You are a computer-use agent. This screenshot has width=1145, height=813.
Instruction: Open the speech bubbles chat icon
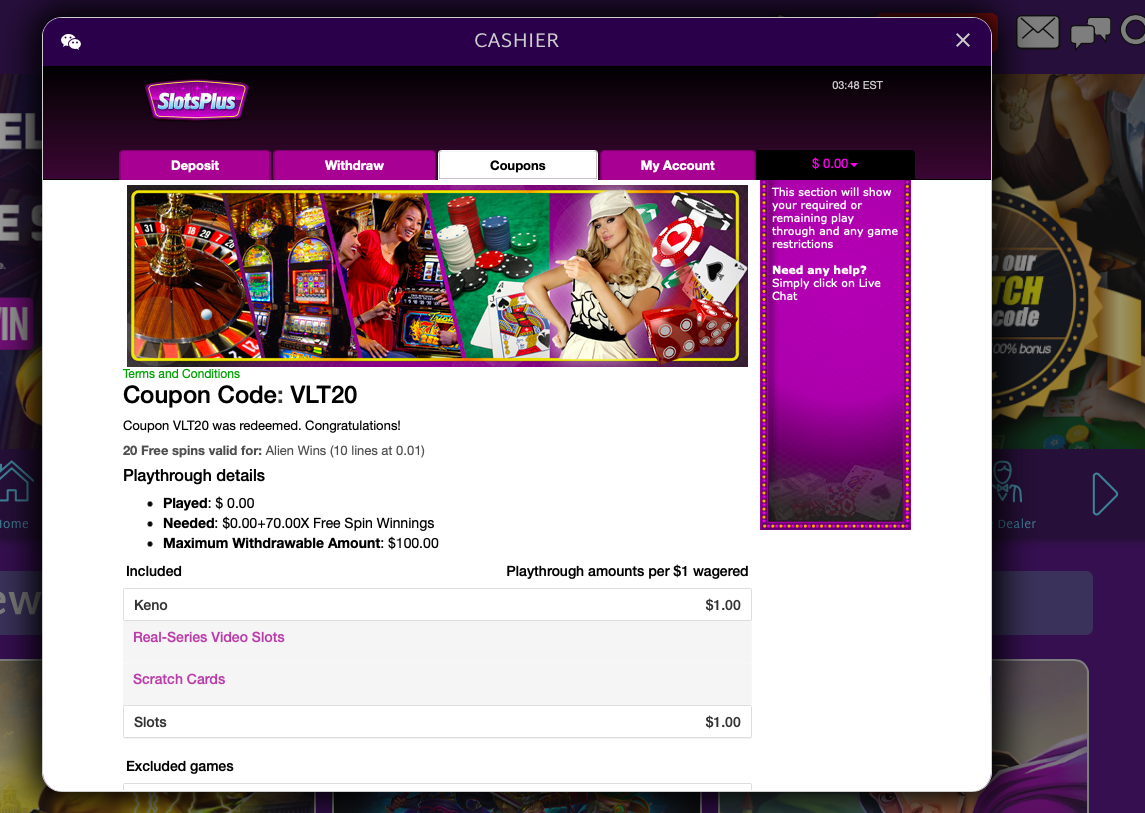click(x=1089, y=34)
